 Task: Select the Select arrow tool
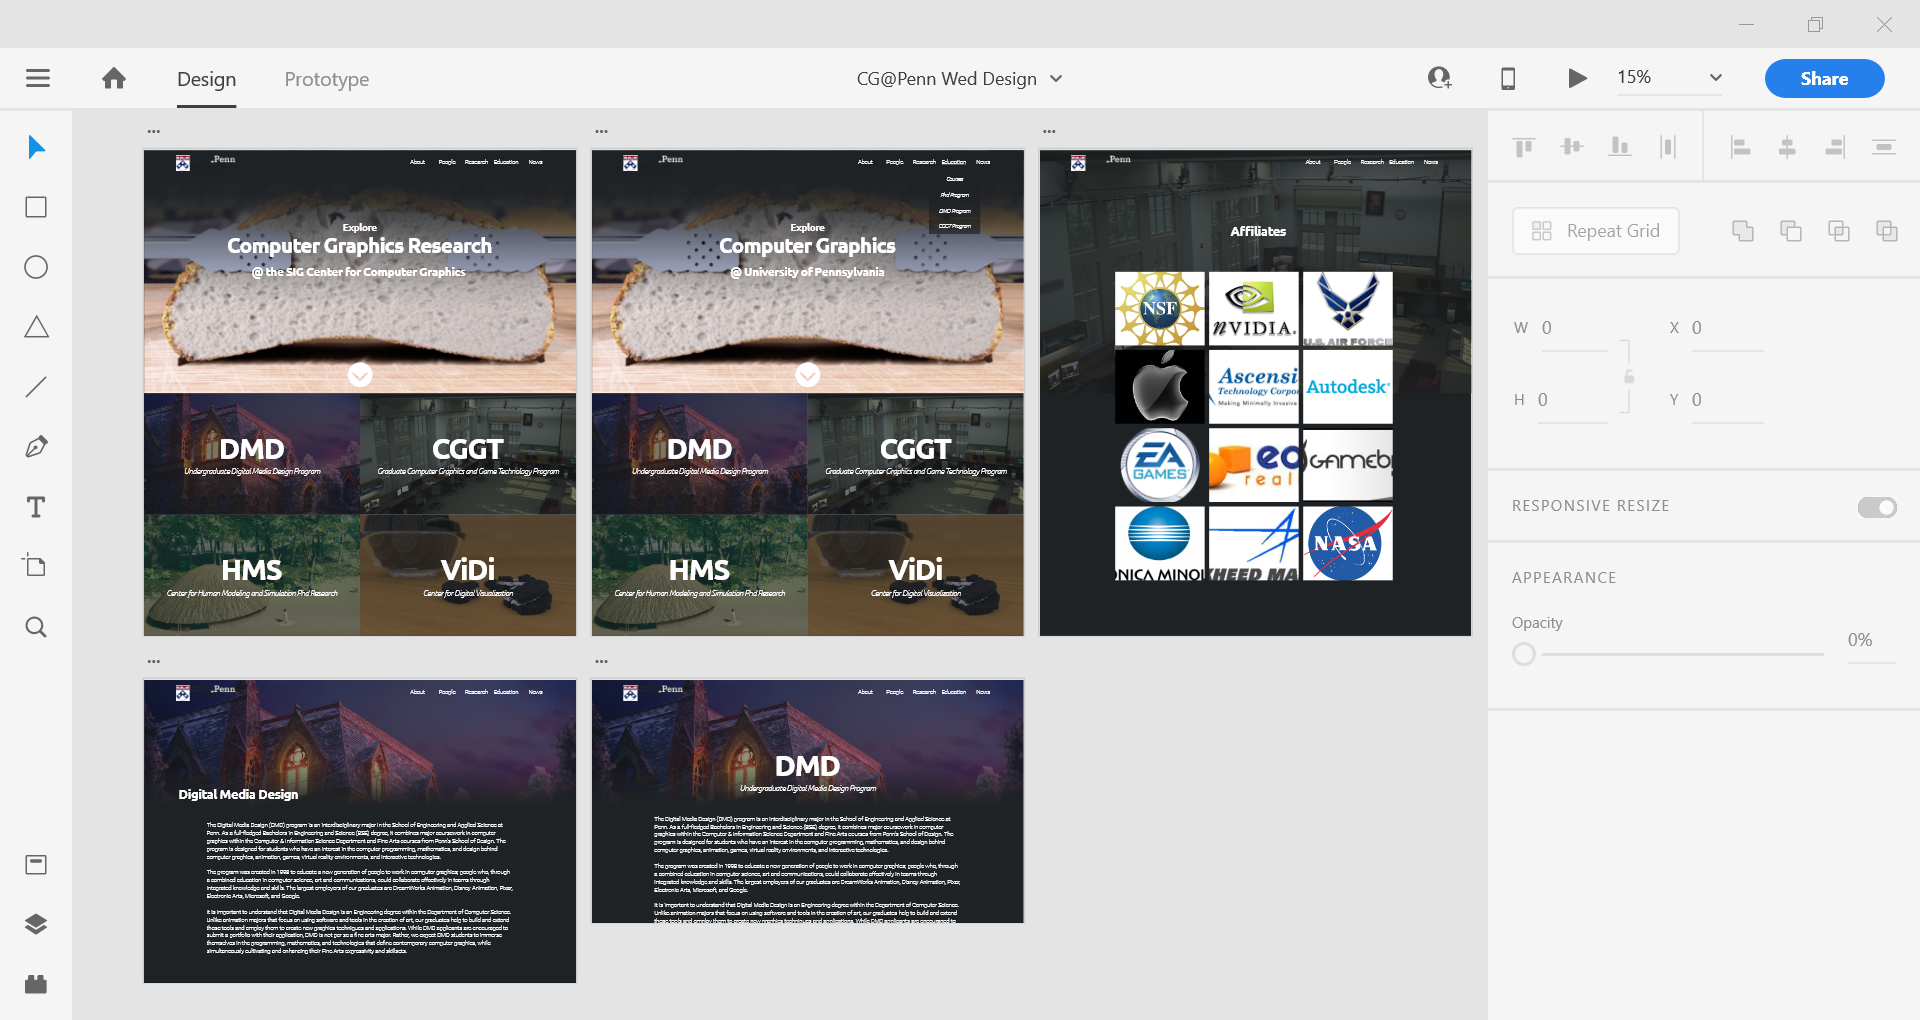(x=36, y=147)
